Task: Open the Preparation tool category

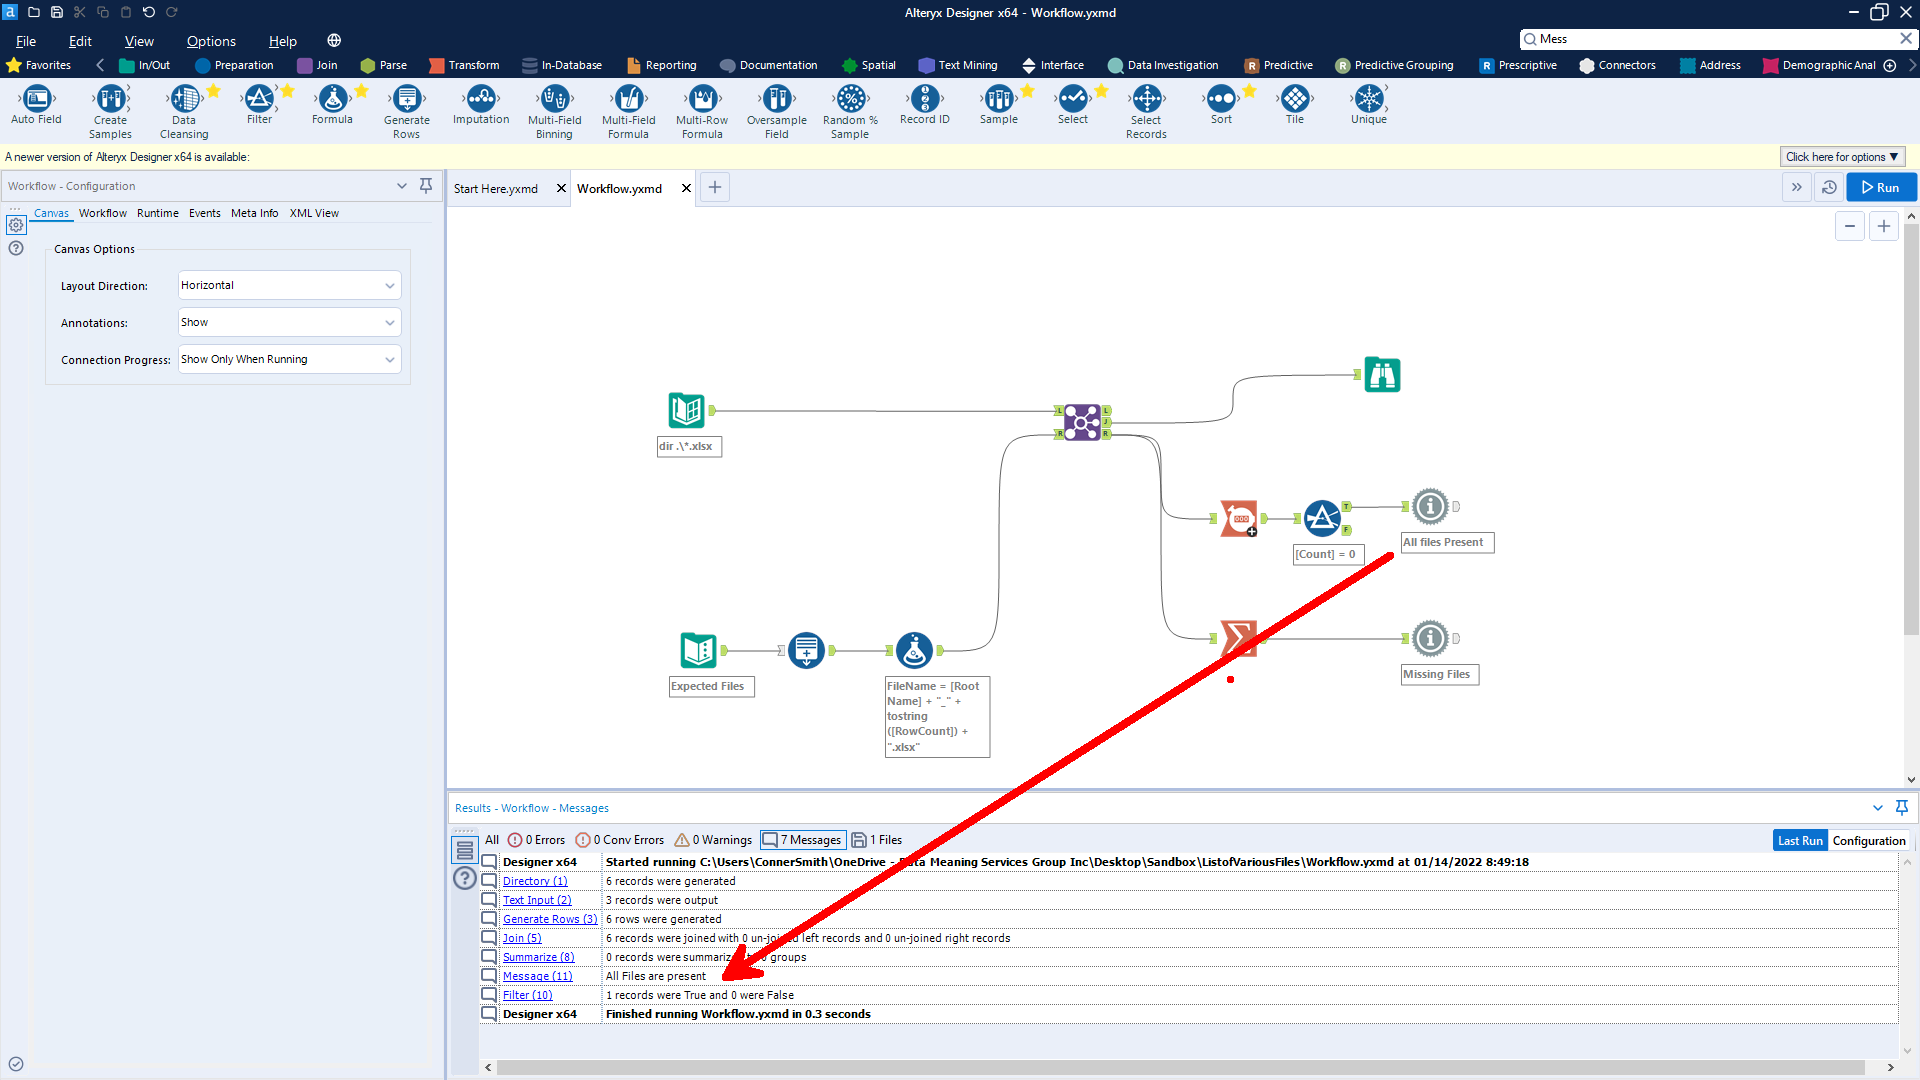Action: [235, 65]
